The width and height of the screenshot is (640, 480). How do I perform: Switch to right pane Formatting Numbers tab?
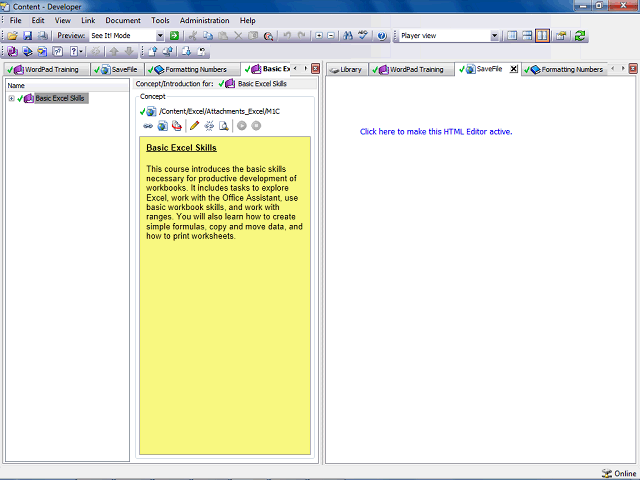pos(564,69)
